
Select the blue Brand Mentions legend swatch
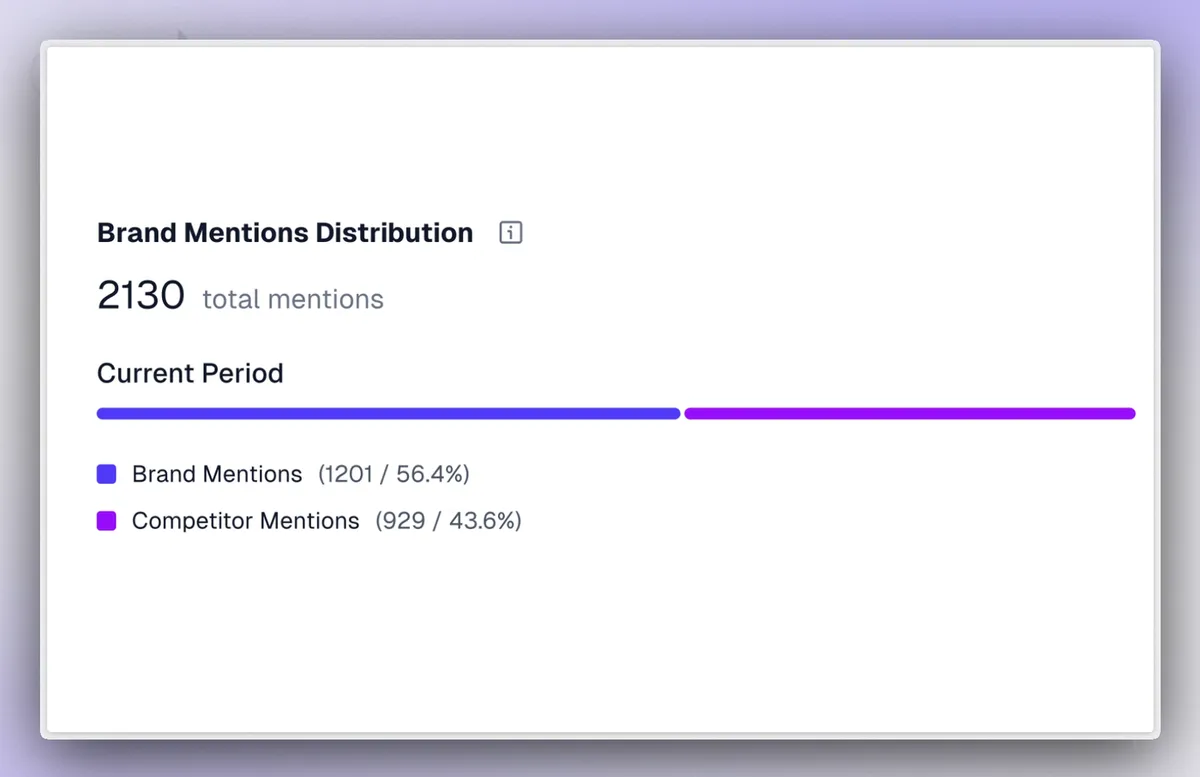pyautogui.click(x=106, y=473)
